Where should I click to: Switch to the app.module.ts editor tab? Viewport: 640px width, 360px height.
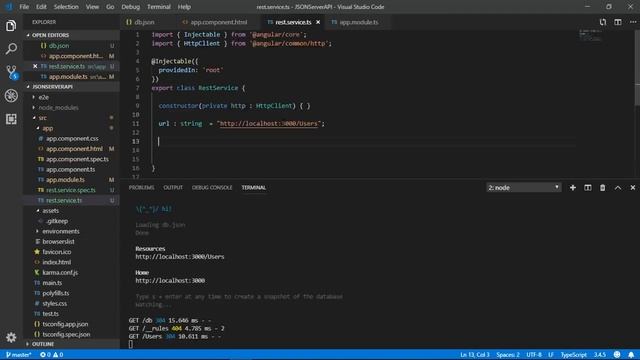click(x=358, y=22)
